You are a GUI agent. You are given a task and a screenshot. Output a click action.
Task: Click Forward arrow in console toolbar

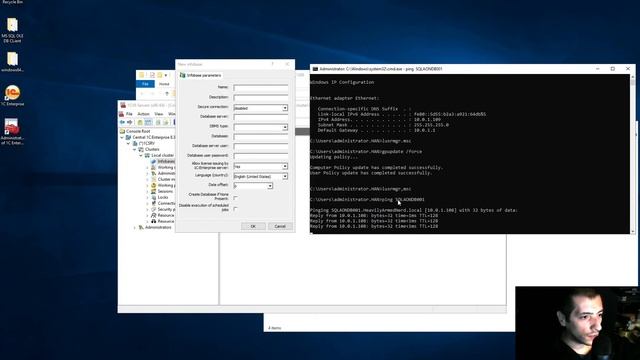tap(130, 122)
